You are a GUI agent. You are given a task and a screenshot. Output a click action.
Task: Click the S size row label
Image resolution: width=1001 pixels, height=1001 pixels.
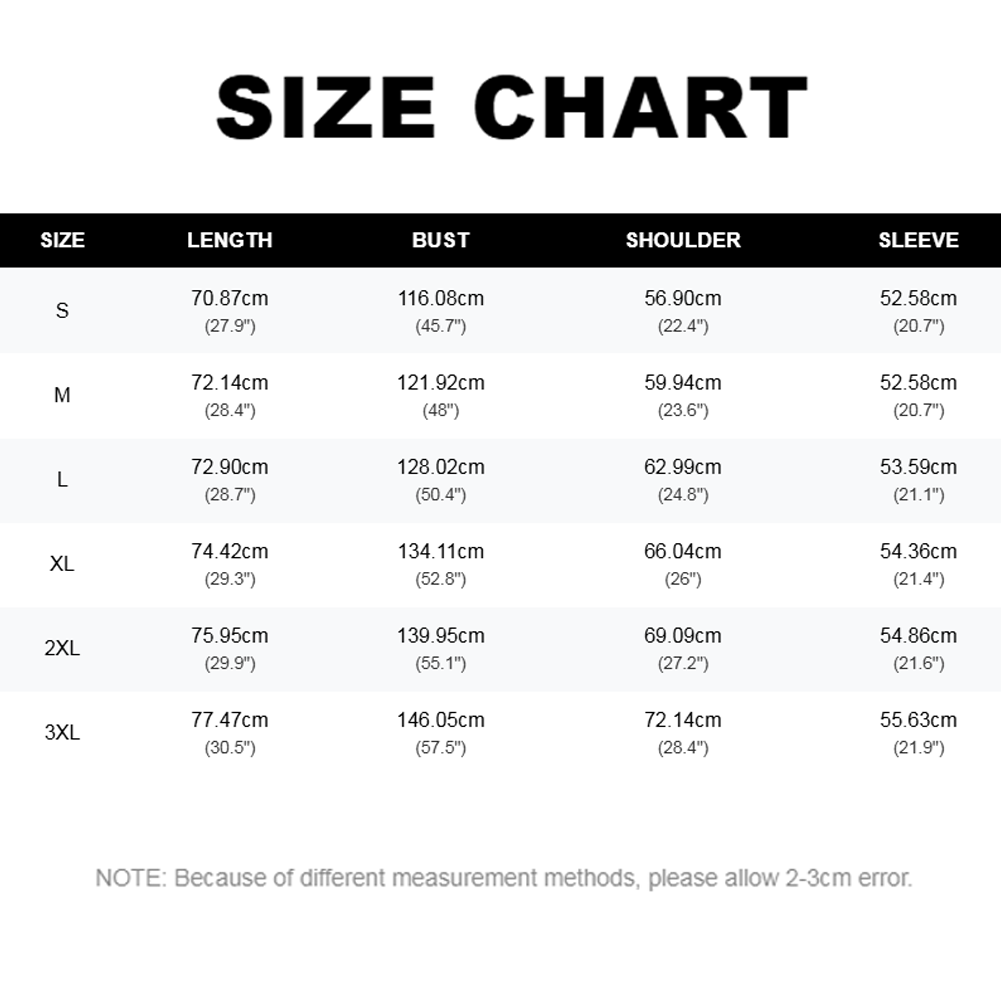coord(62,311)
